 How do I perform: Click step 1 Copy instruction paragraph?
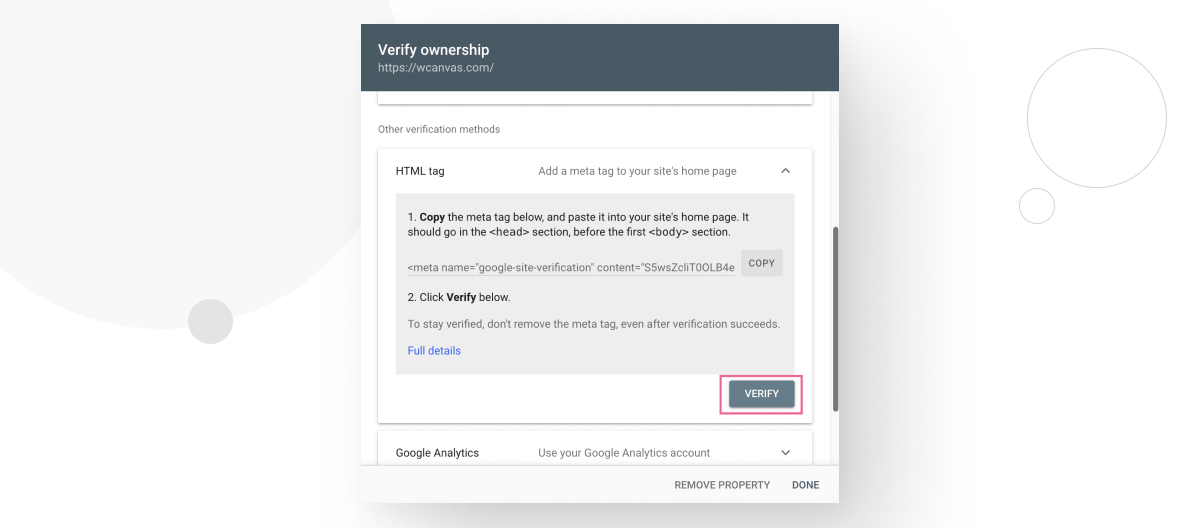coord(578,224)
